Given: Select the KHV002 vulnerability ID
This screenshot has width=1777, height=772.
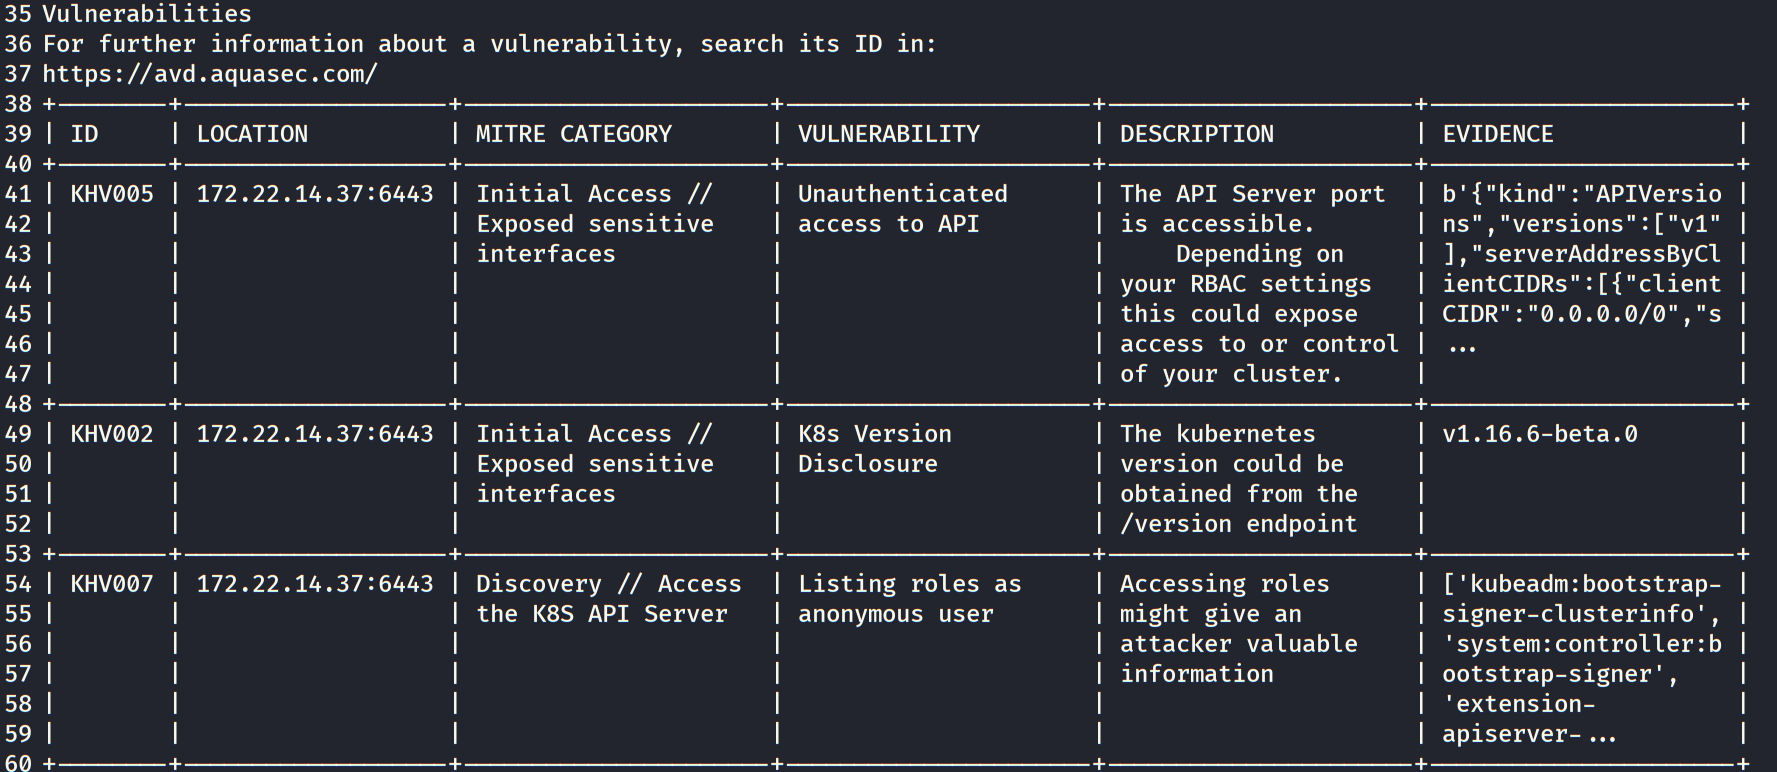Looking at the screenshot, I should click(112, 434).
